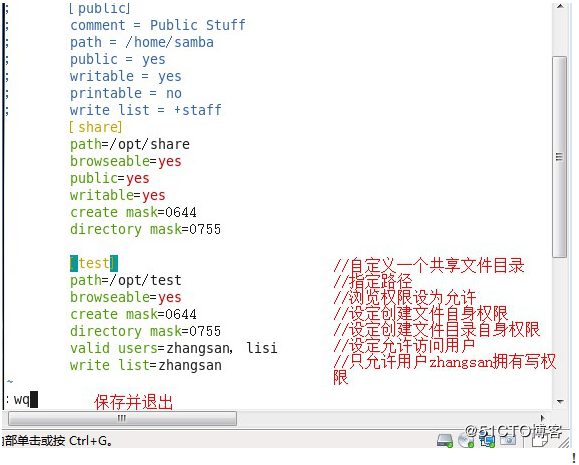Viewport: 579px width, 465px height.
Task: Click the window resize grip corner
Action: 565,442
